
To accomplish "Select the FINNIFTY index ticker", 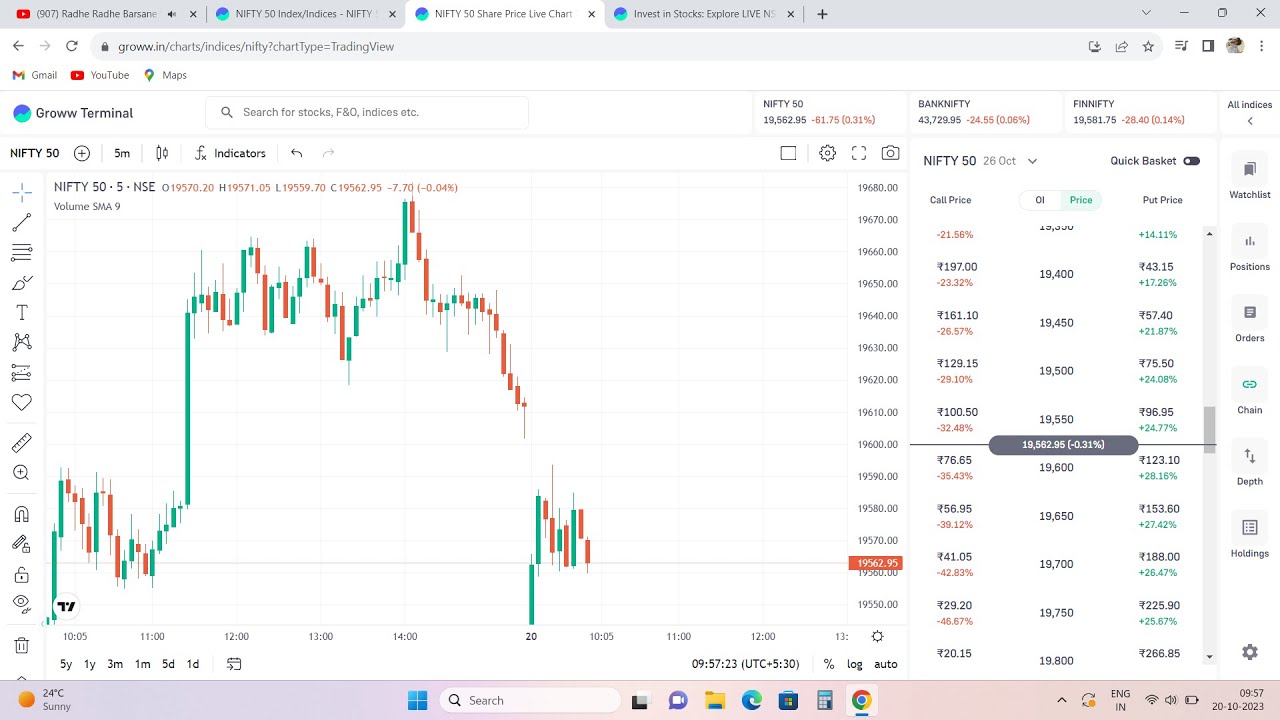I will click(1139, 112).
